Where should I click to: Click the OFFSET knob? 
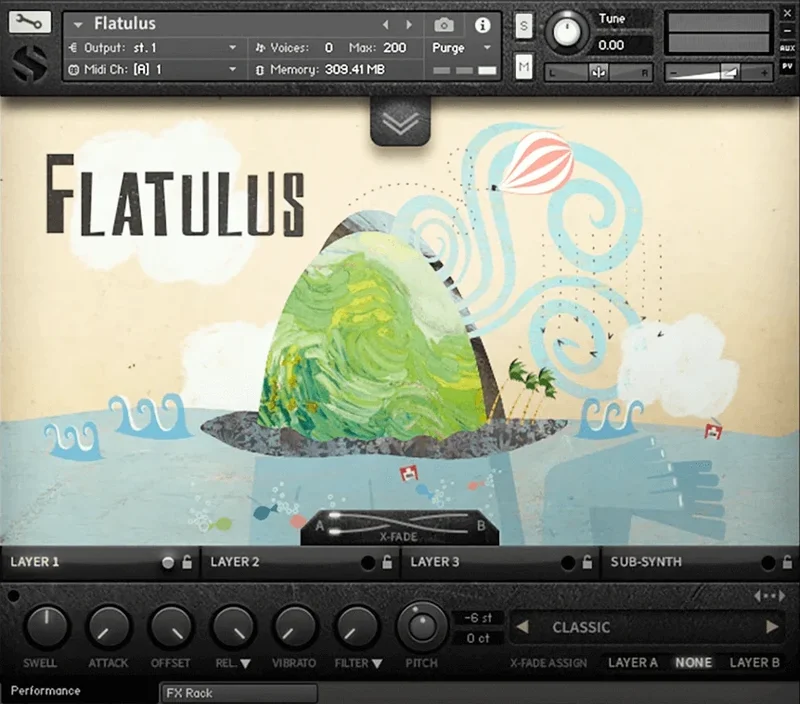pyautogui.click(x=170, y=627)
